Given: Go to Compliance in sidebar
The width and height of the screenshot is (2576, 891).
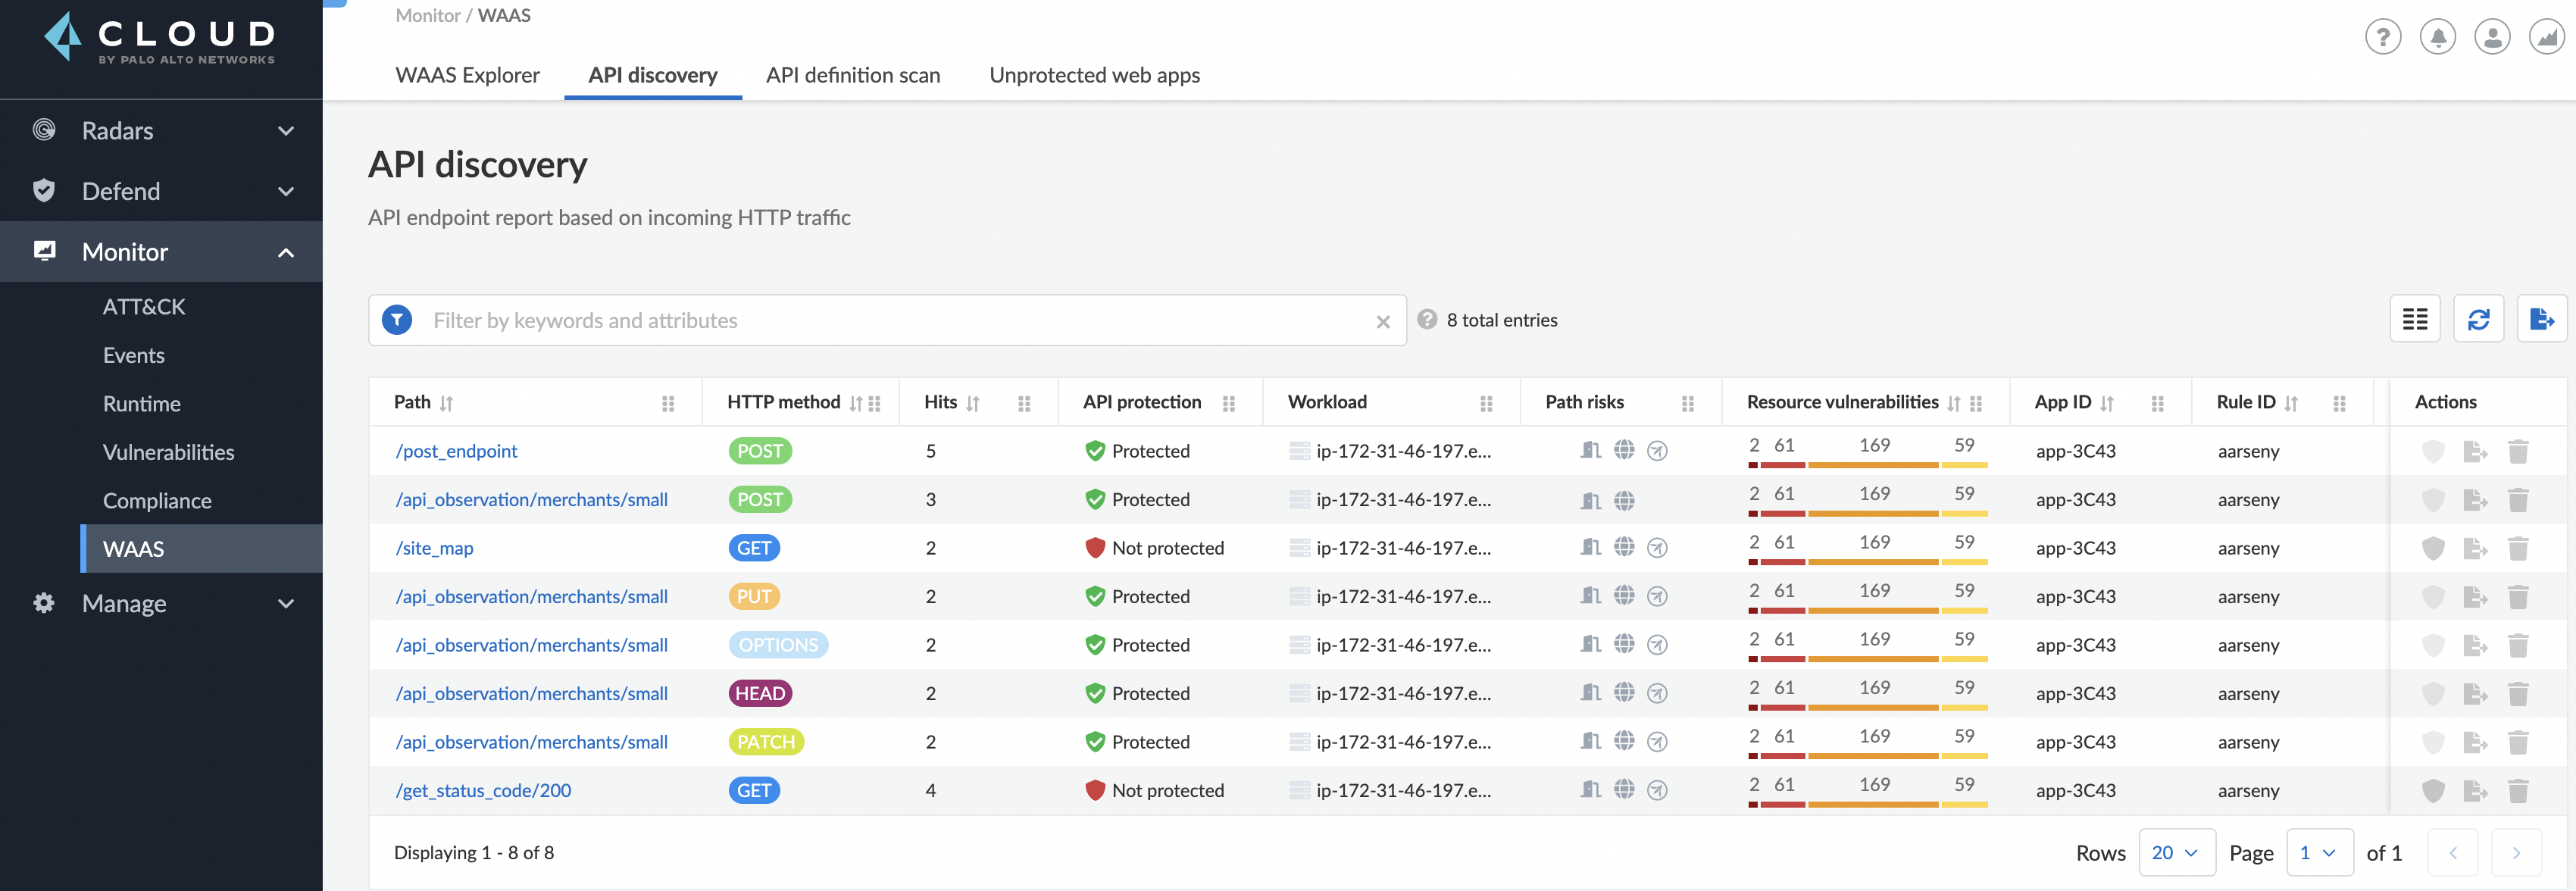Looking at the screenshot, I should 157,500.
